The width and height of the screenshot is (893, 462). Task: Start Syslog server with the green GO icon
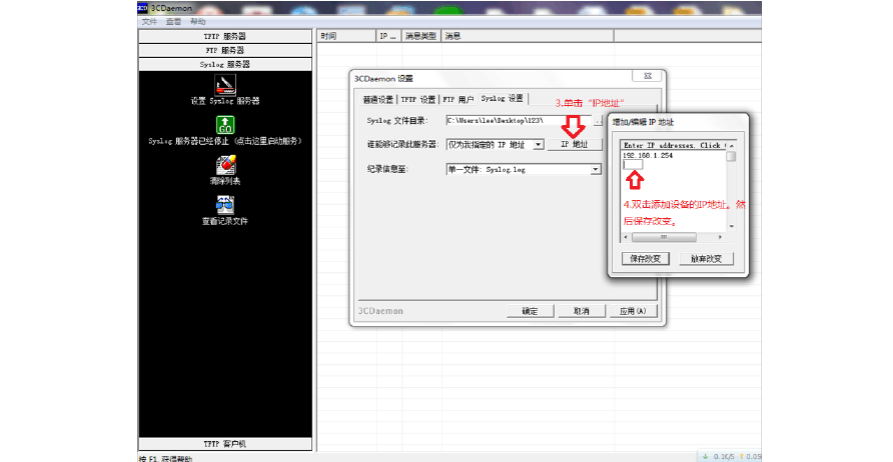225,125
